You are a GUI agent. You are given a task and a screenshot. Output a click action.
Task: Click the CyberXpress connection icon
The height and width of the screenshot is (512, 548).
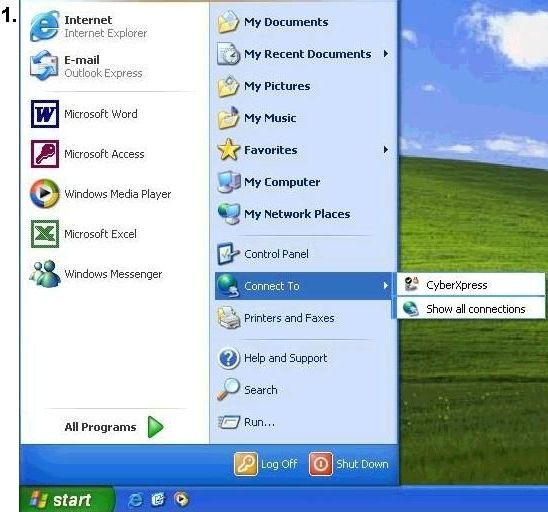(x=411, y=284)
